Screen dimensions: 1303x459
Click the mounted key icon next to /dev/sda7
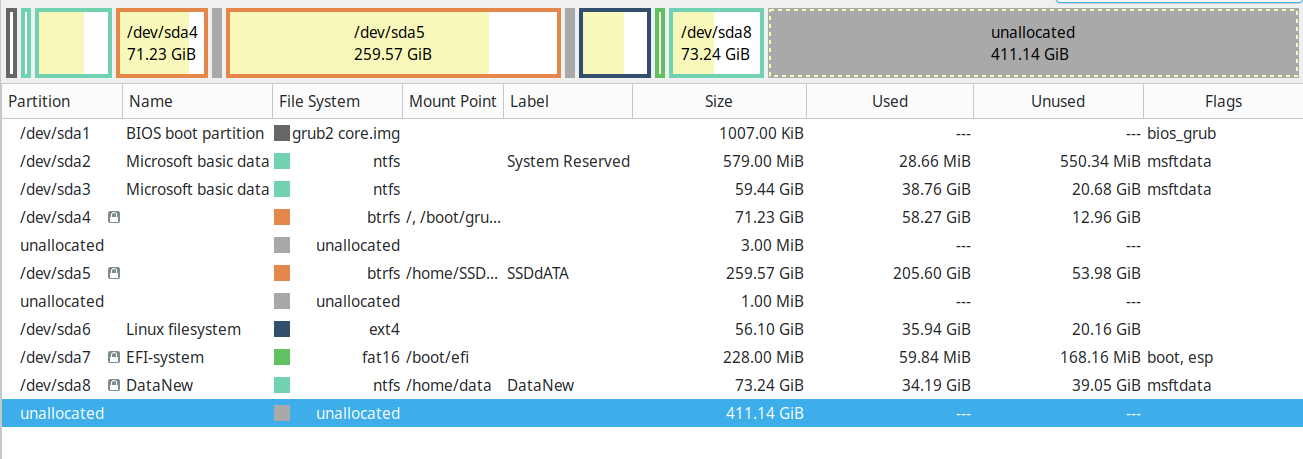click(x=114, y=357)
